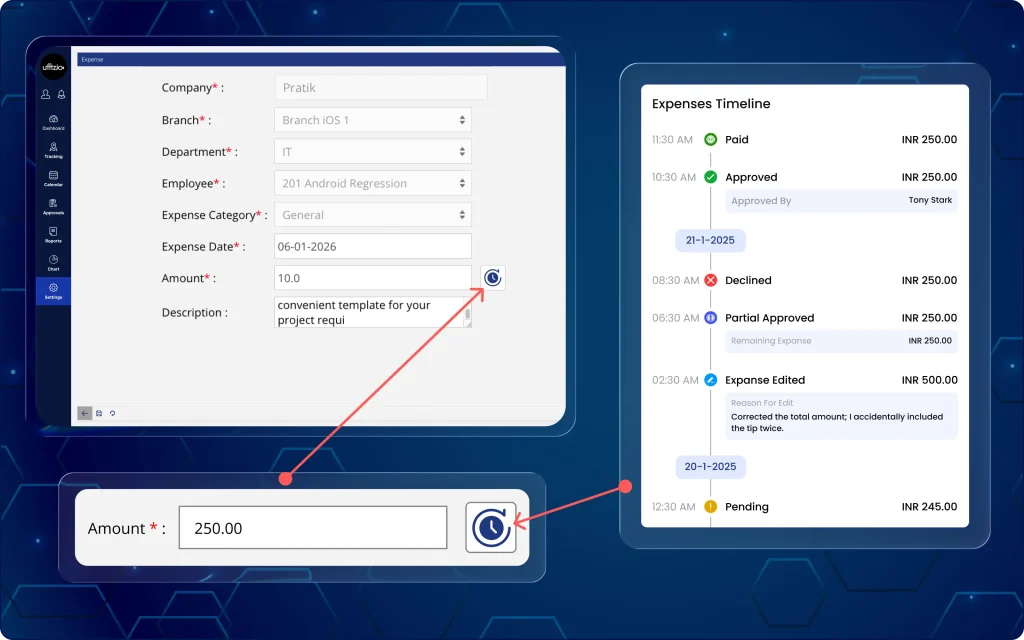Go to Dashboard in the sidebar
The image size is (1024, 640).
54,122
